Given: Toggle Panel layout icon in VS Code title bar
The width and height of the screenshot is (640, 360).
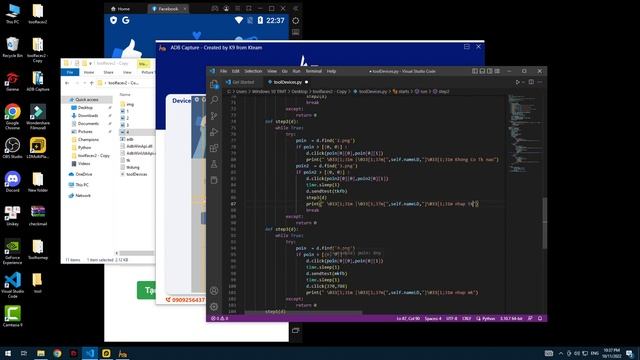Looking at the screenshot, I should (482, 71).
